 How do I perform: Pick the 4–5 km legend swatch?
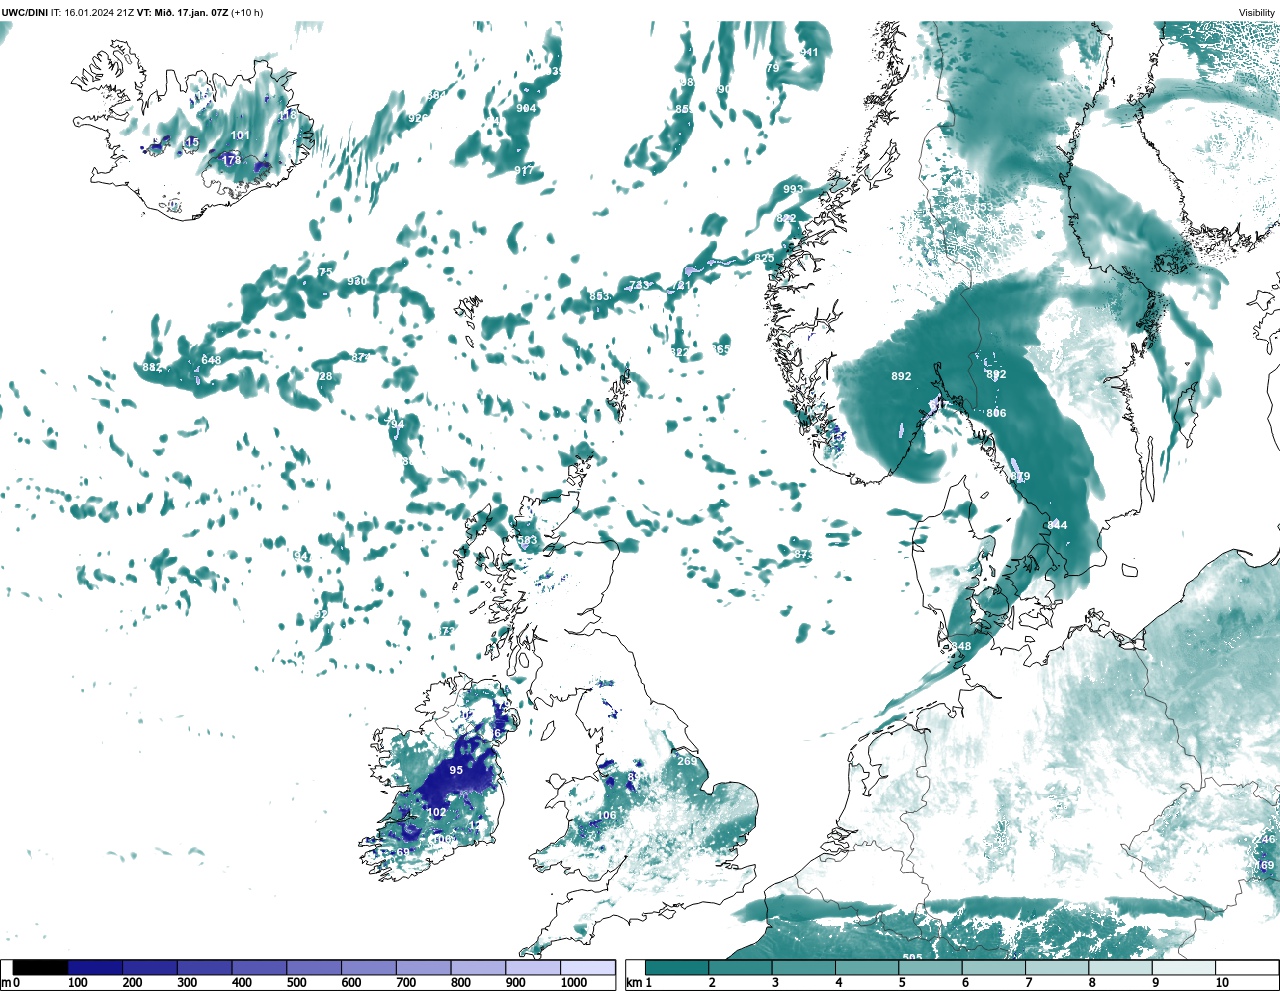[x=867, y=968]
